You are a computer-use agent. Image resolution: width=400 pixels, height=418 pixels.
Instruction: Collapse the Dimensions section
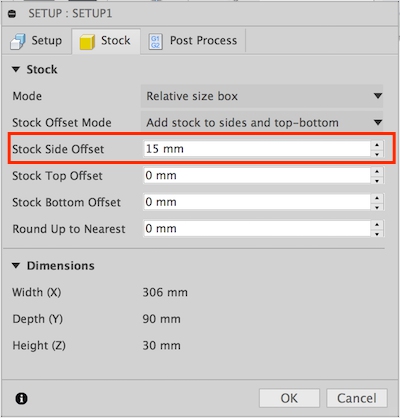click(16, 266)
